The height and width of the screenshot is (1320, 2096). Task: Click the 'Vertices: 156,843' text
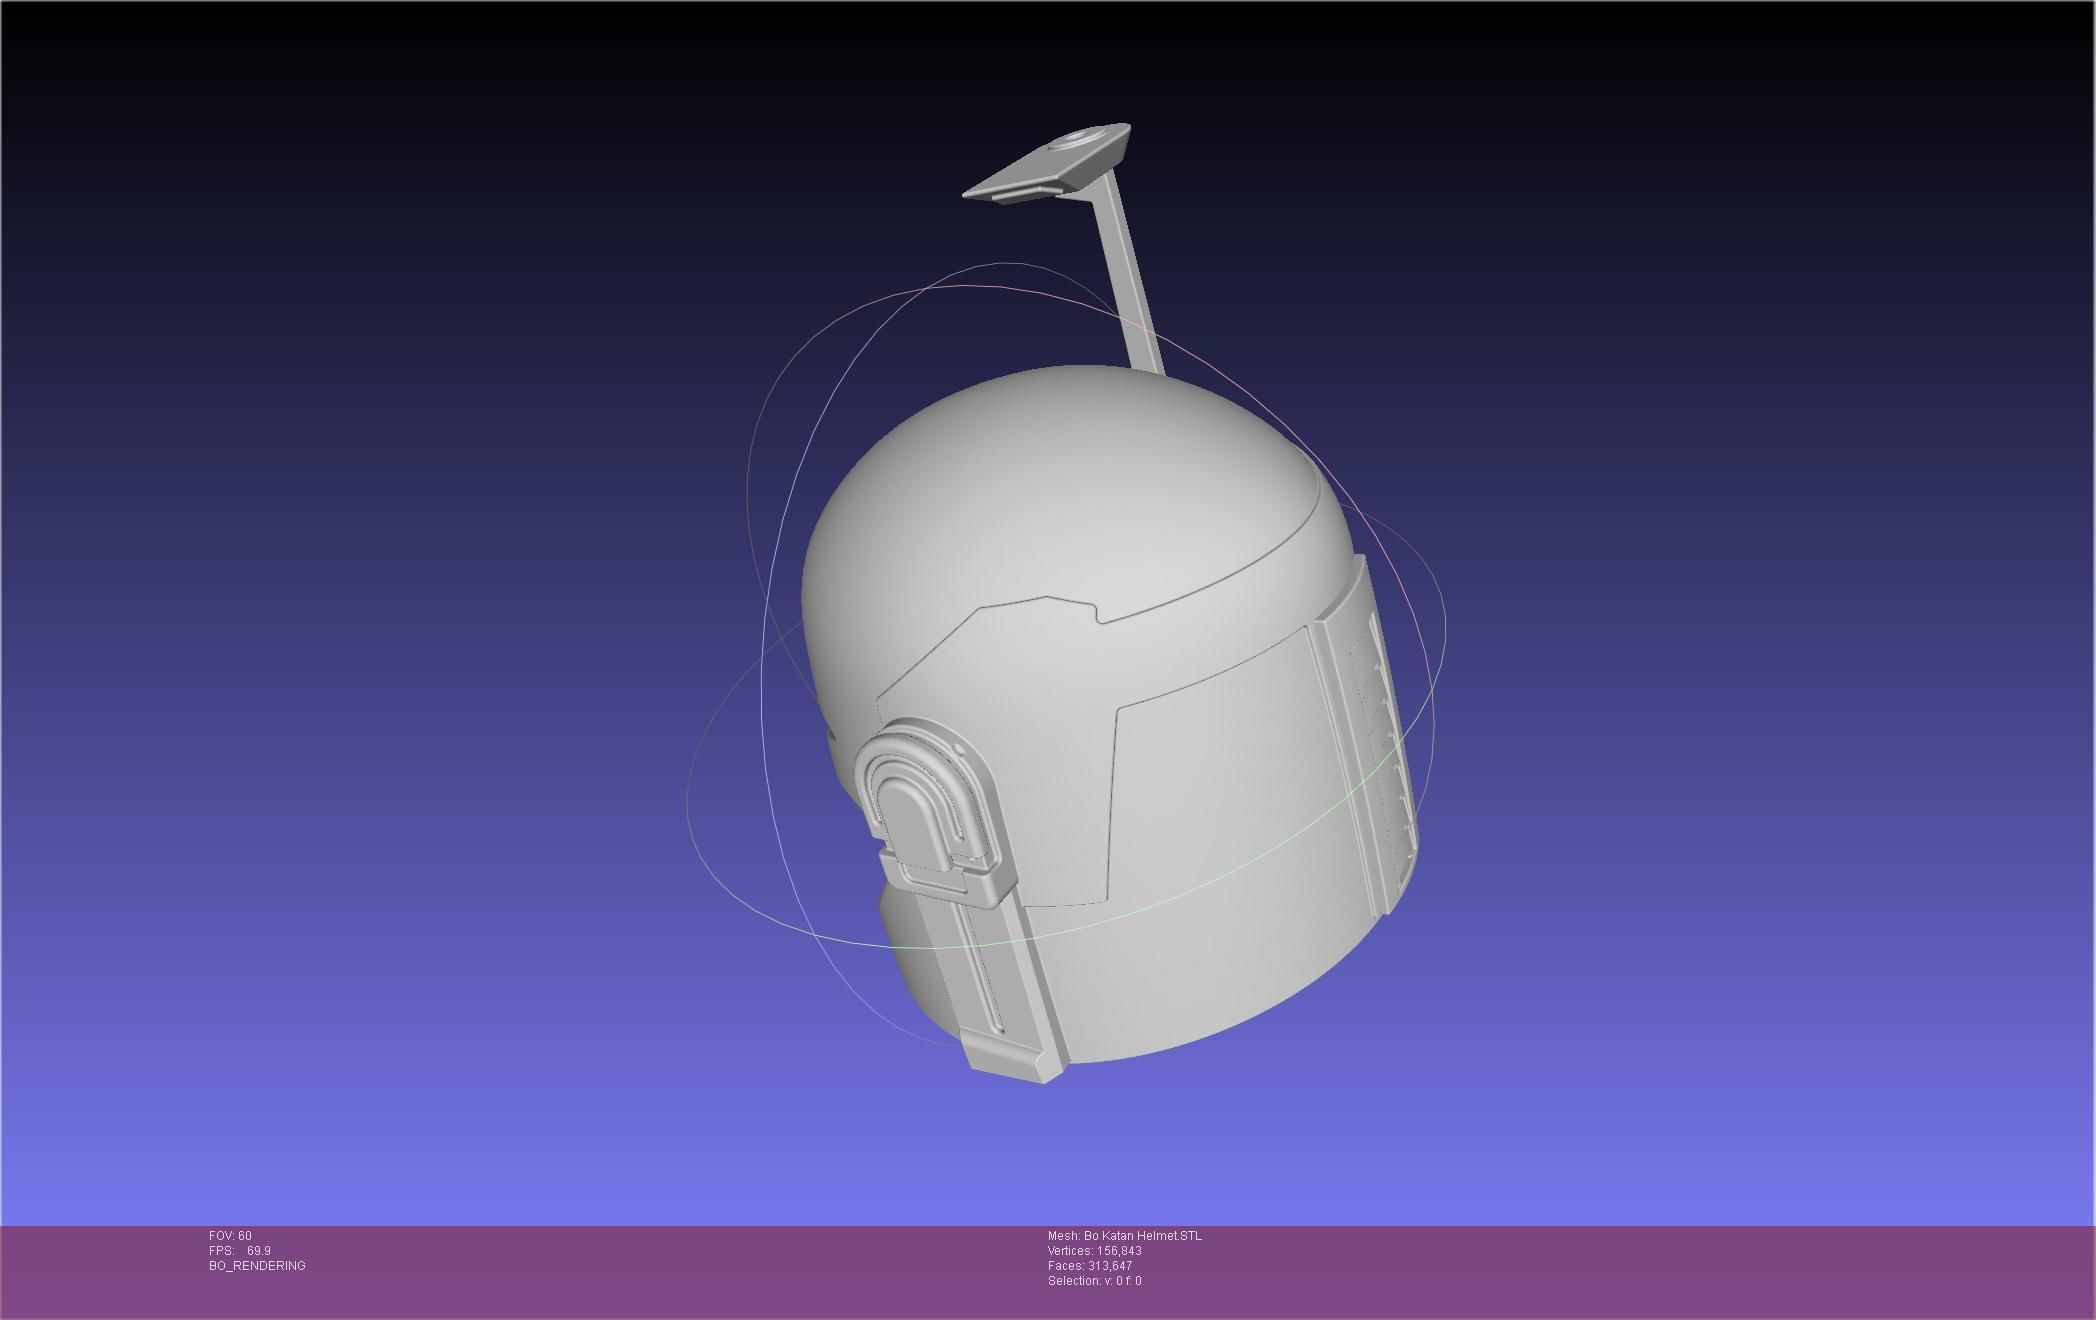coord(1095,1251)
